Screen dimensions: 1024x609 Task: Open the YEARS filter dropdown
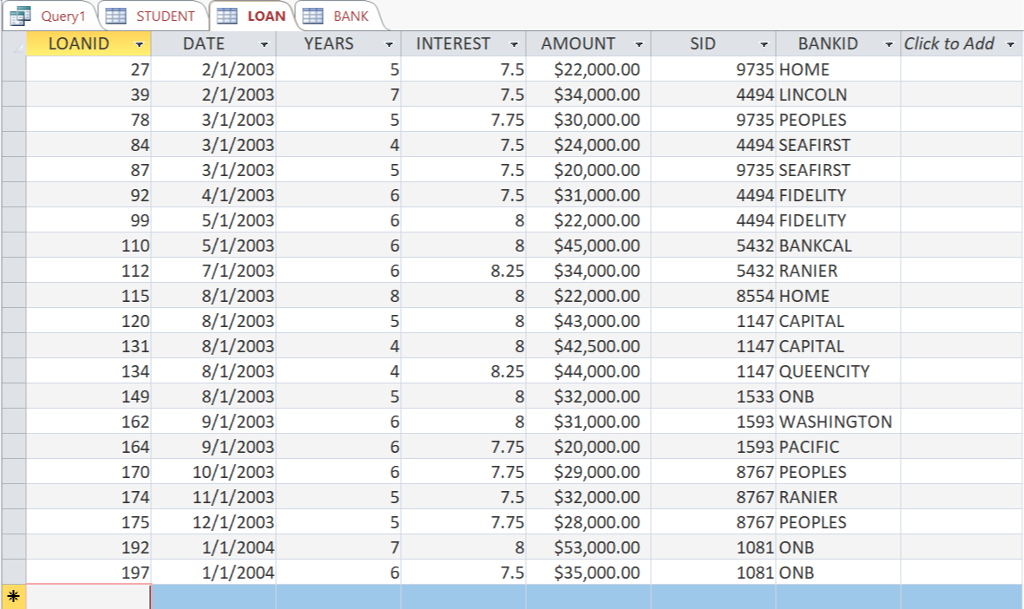pyautogui.click(x=389, y=44)
